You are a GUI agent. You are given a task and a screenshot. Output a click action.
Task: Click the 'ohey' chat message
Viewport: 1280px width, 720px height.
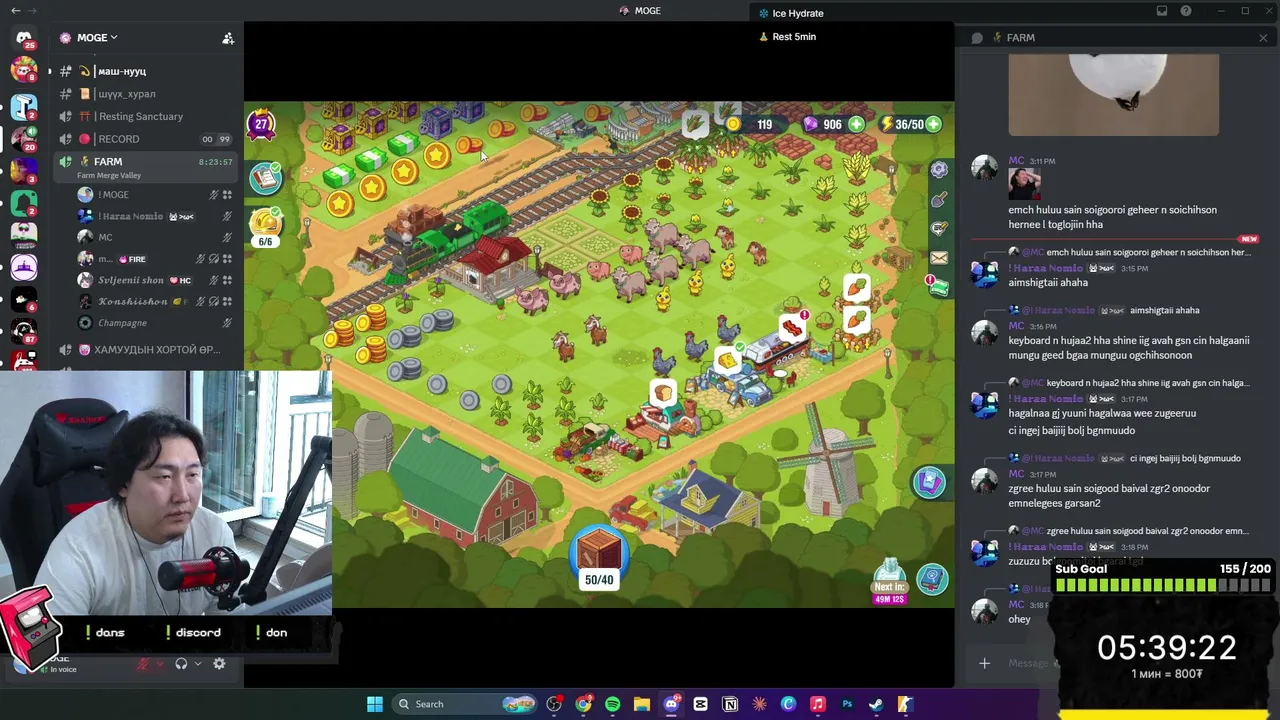pyautogui.click(x=1019, y=619)
